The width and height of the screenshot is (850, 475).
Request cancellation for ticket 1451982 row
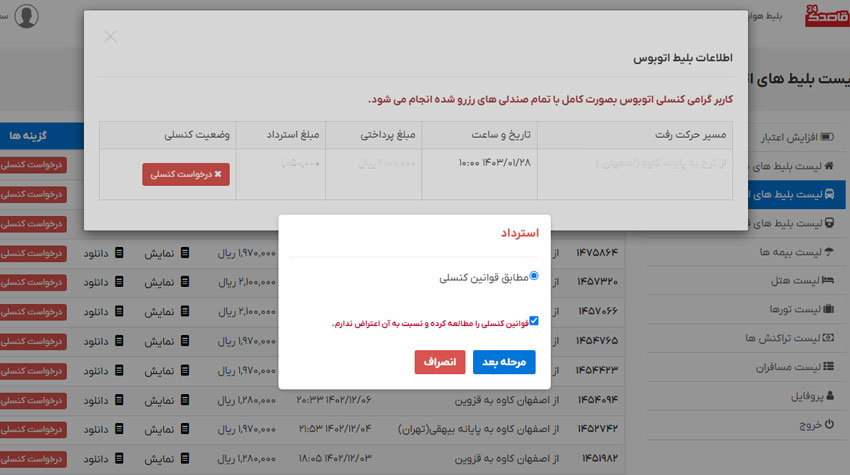[x=33, y=459]
